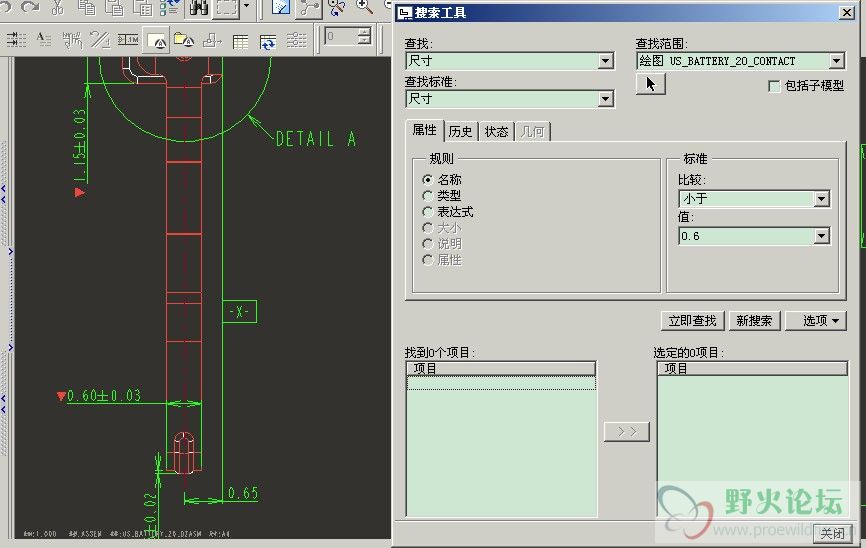This screenshot has width=866, height=548.
Task: Click 项目 header in selected items list
Action: [x=752, y=368]
